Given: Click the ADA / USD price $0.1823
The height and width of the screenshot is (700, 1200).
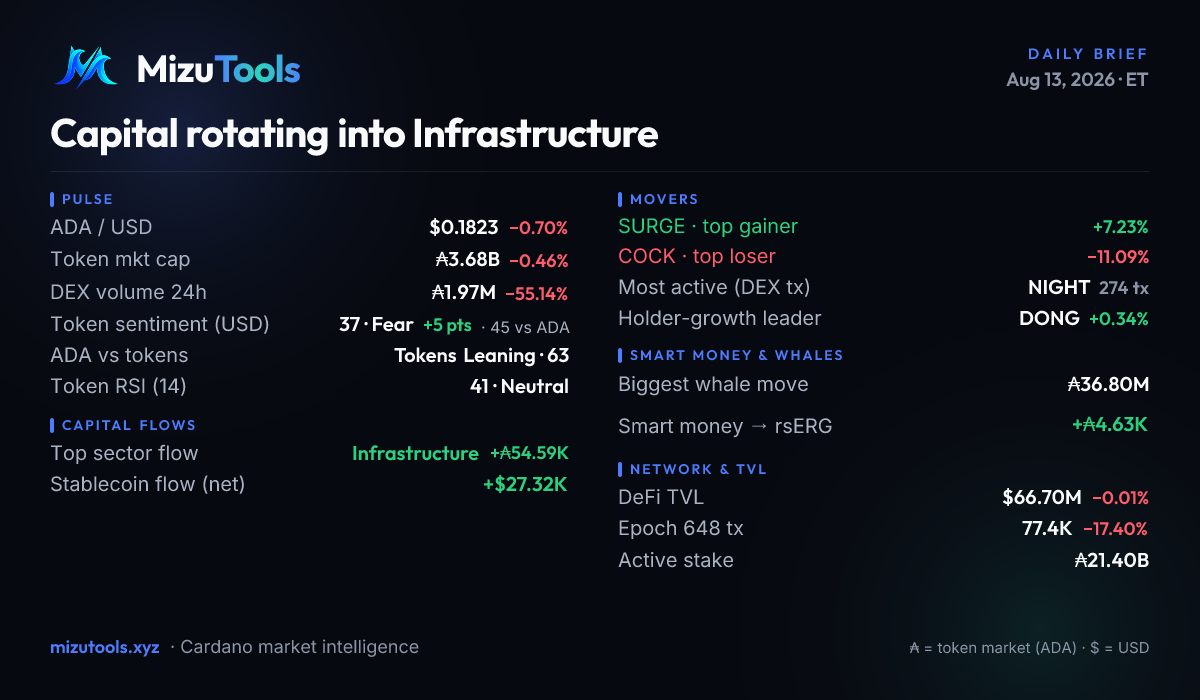Looking at the screenshot, I should pos(463,227).
